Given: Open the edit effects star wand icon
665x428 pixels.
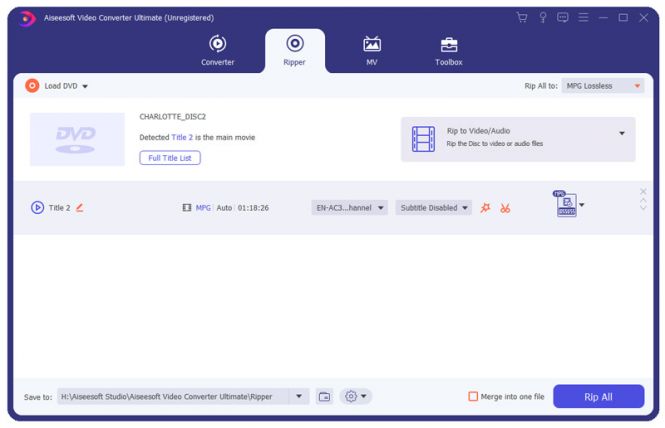Looking at the screenshot, I should (485, 208).
